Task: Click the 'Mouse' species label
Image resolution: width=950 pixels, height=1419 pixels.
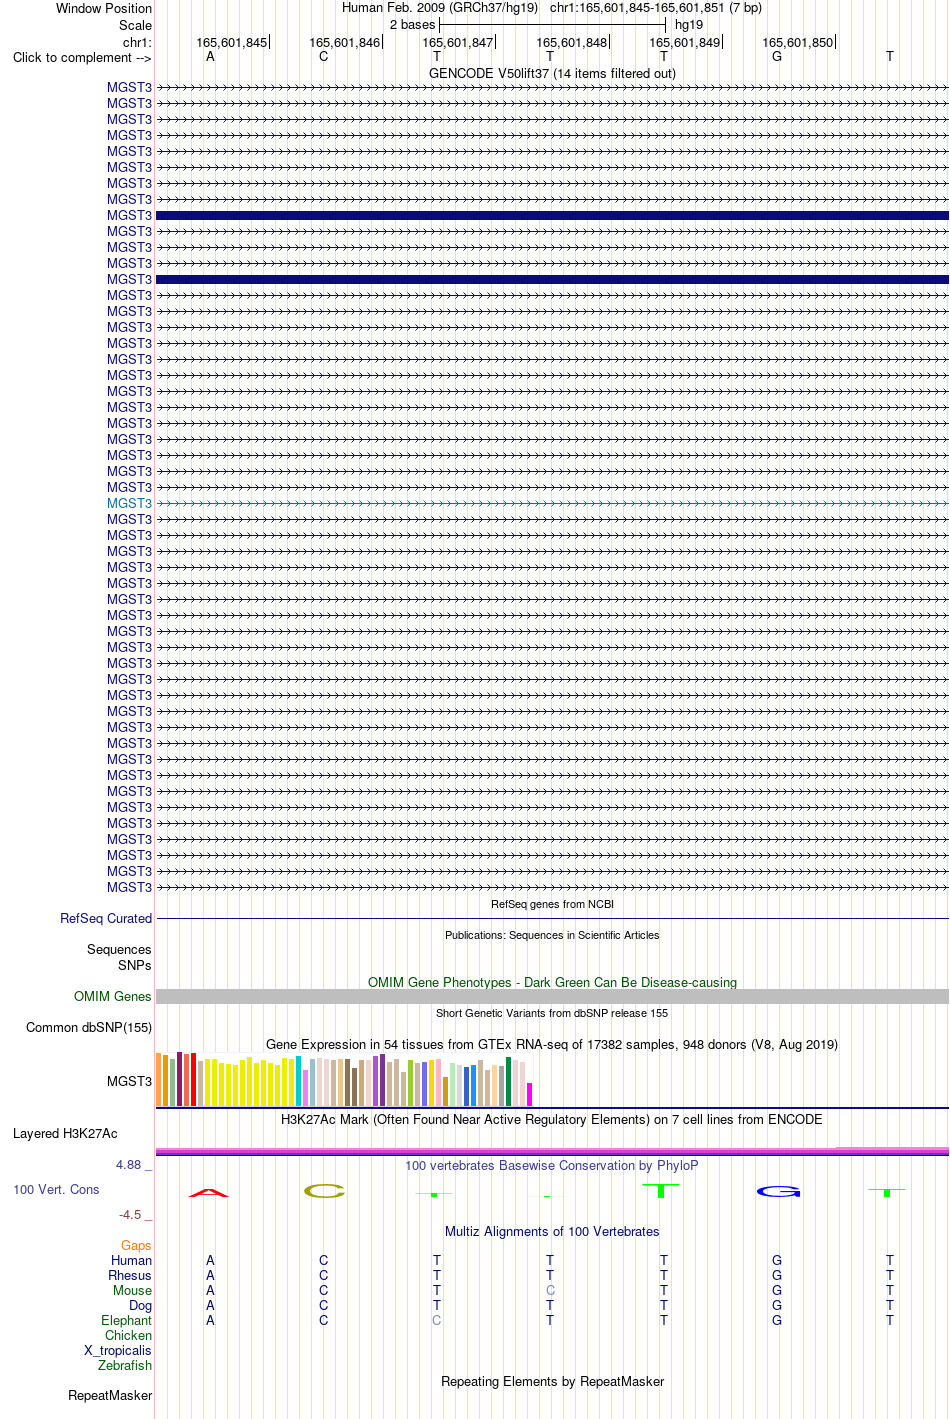Action: click(x=132, y=1290)
